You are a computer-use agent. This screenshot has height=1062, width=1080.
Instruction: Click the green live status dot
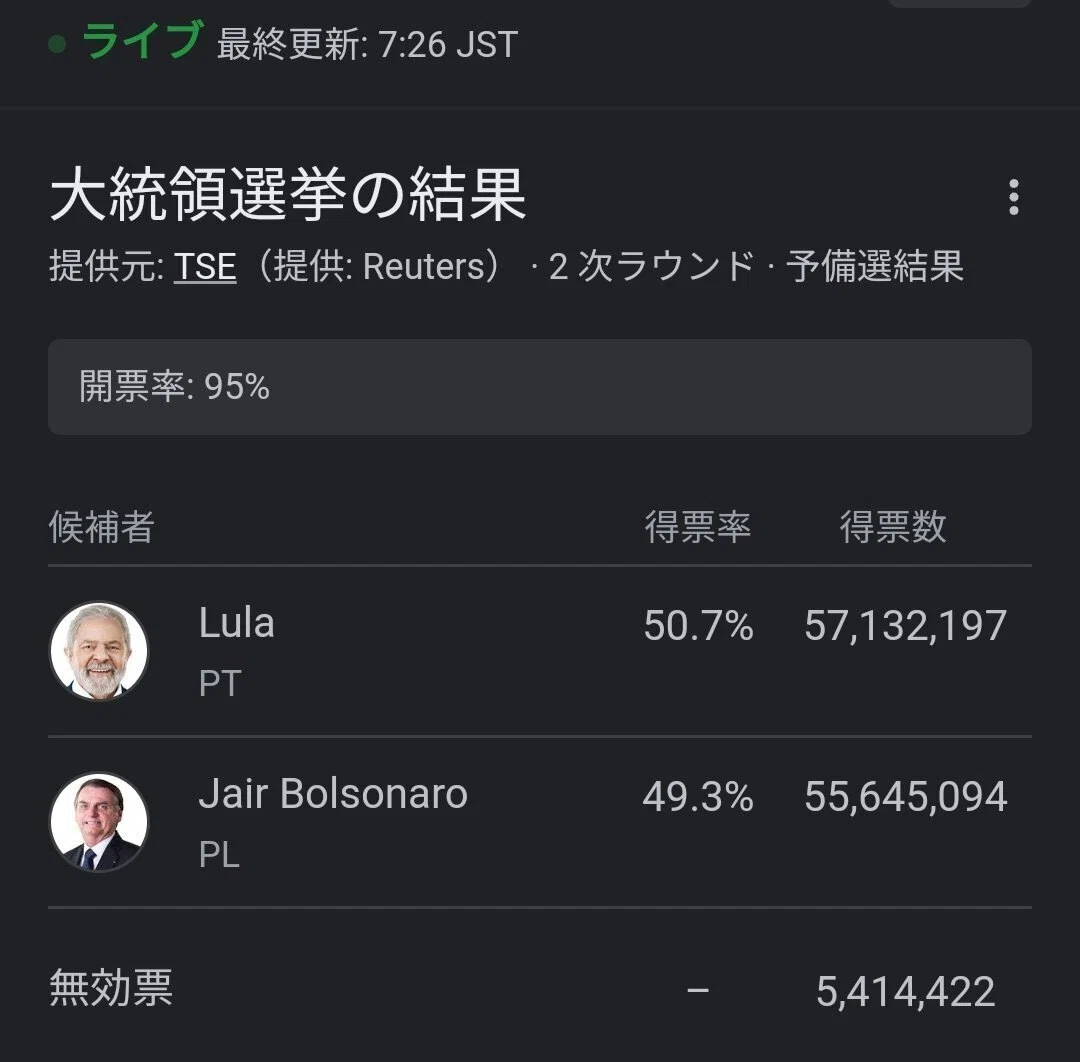coord(58,45)
